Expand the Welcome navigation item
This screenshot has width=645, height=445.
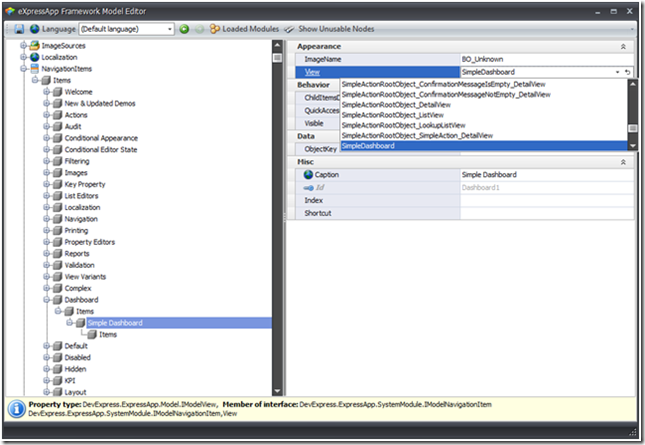(46, 91)
